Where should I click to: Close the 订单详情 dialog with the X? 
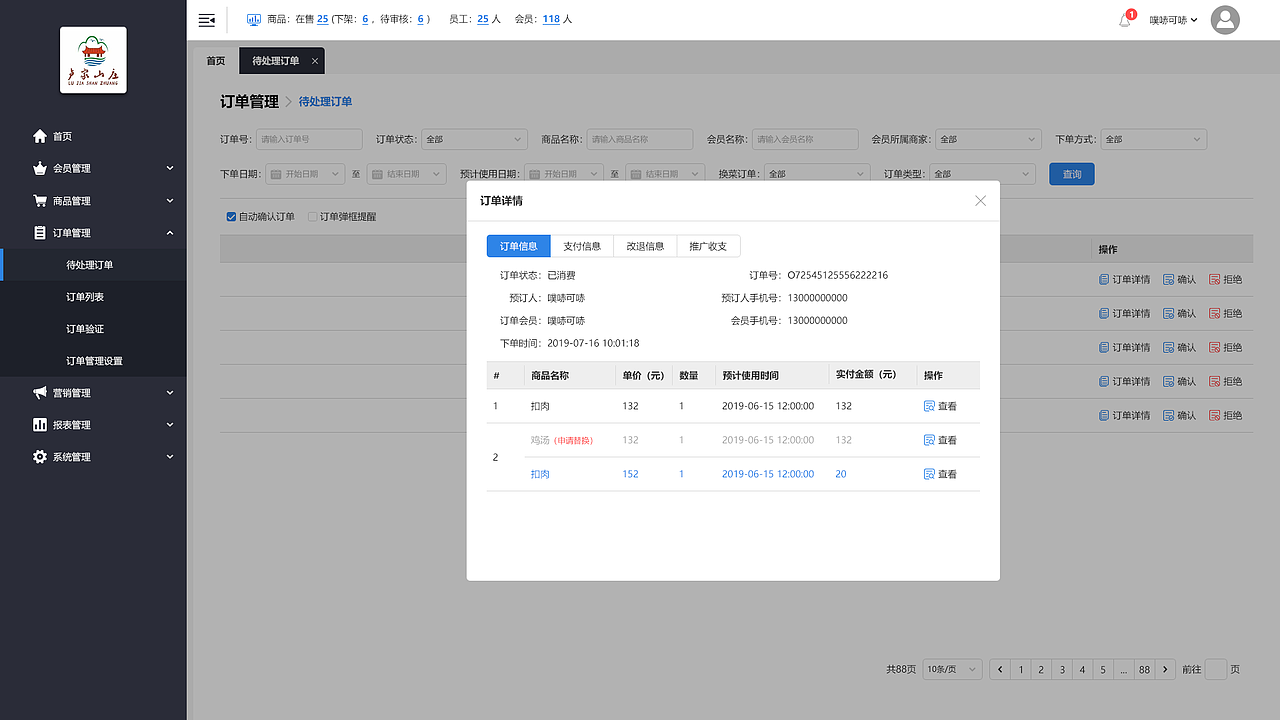pos(980,201)
